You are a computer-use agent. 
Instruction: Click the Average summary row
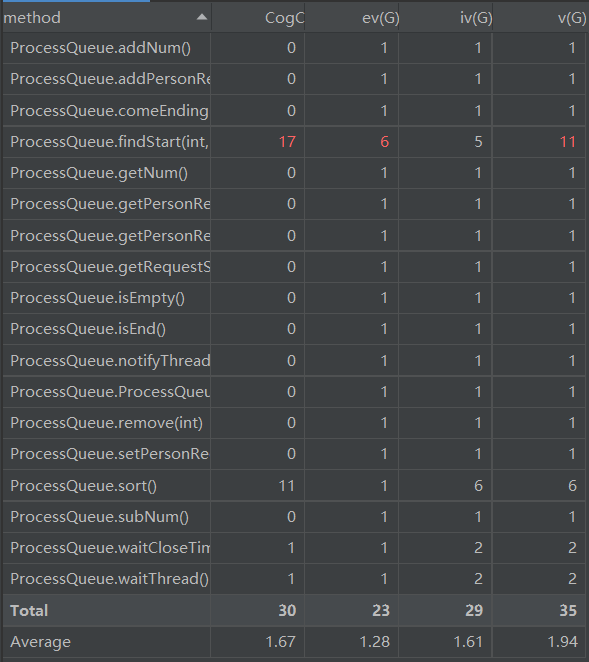pos(294,642)
